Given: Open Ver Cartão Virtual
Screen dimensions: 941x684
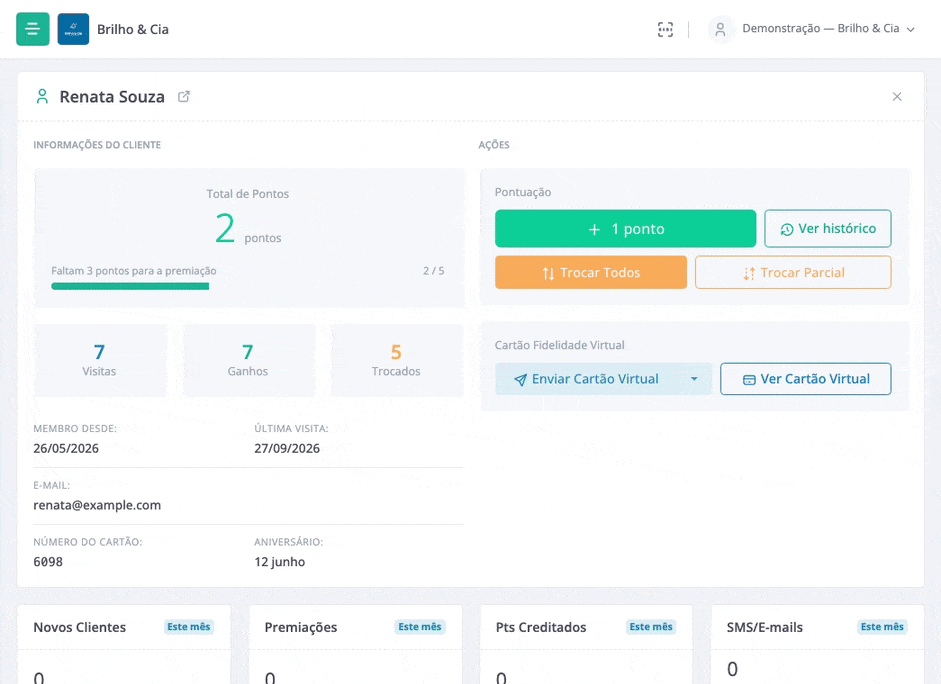Looking at the screenshot, I should (805, 379).
